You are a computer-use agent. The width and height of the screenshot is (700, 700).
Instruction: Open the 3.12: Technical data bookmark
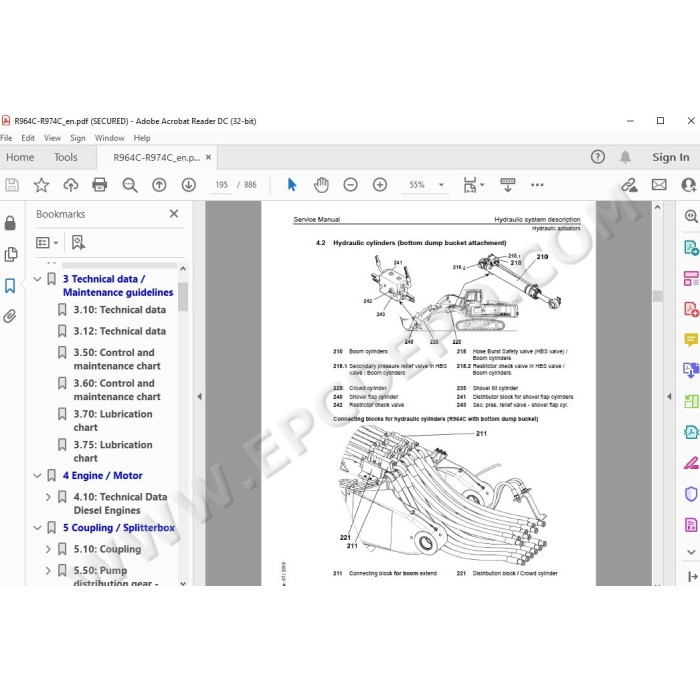click(x=120, y=331)
